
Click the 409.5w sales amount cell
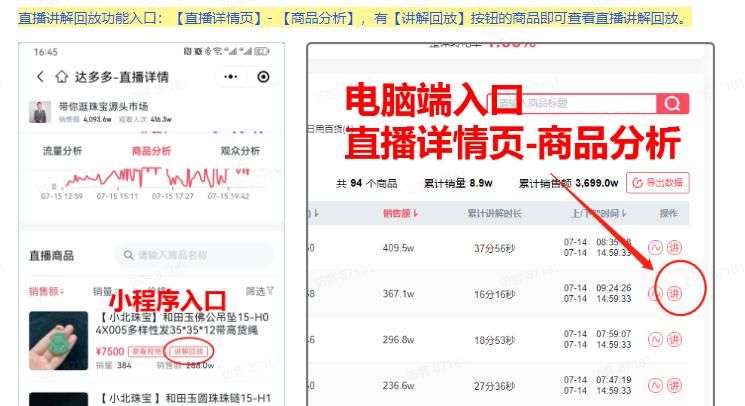398,248
